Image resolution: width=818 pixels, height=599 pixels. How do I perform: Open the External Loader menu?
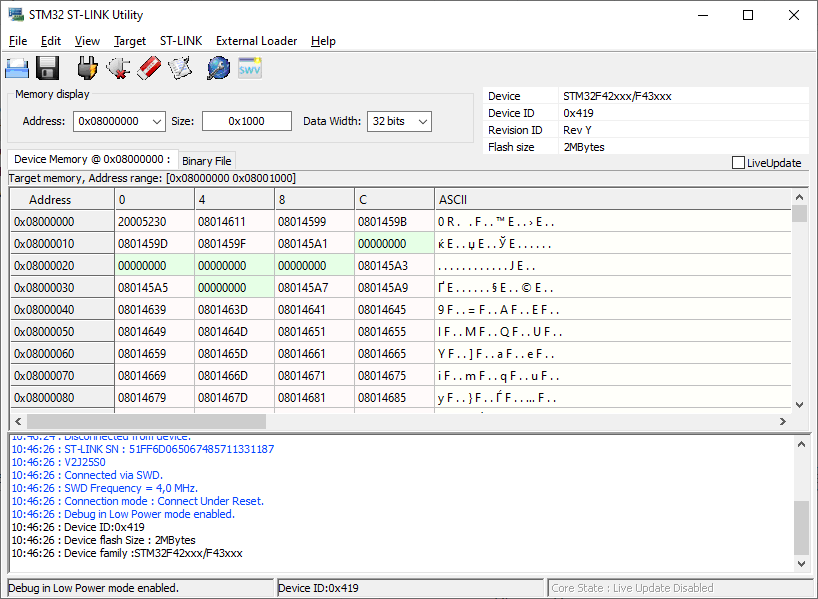(x=256, y=41)
